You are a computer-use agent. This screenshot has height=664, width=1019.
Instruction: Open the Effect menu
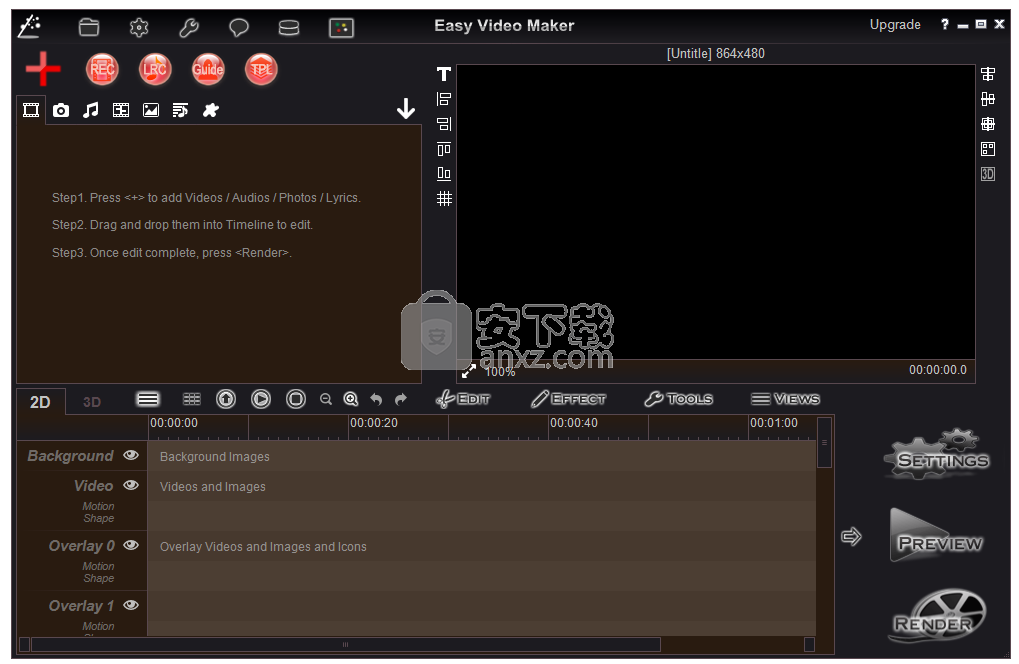(x=568, y=399)
